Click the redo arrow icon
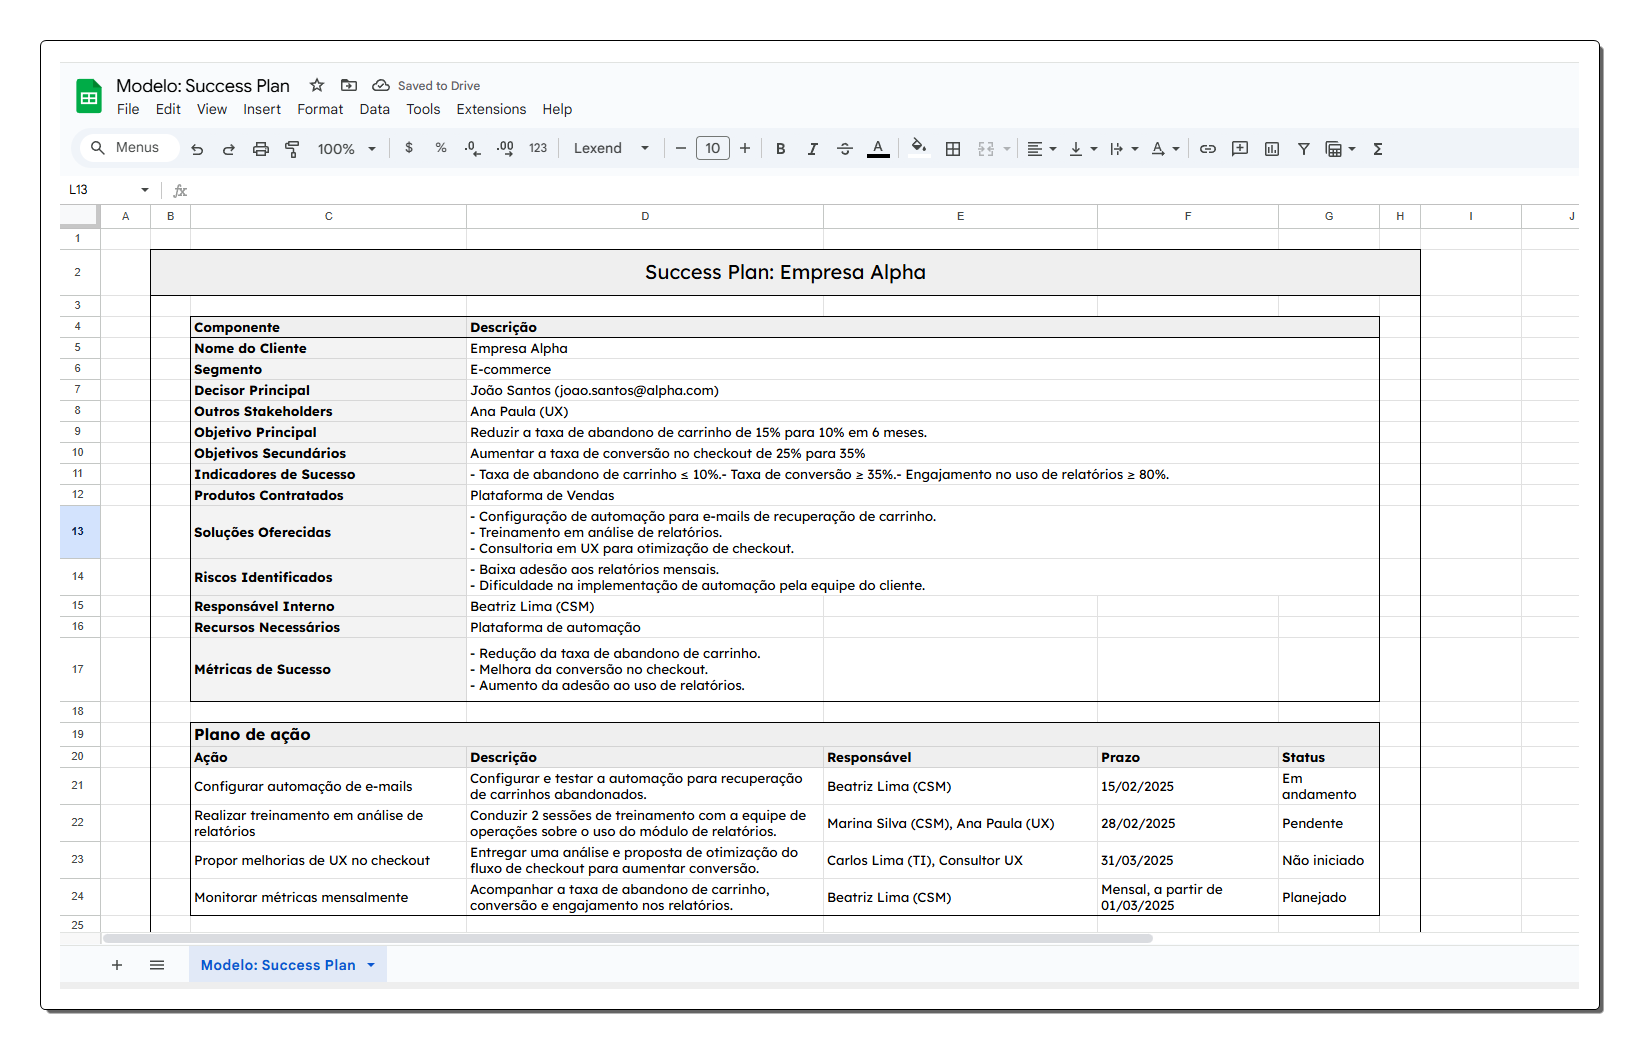Viewport: 1639px width, 1049px height. coord(229,149)
